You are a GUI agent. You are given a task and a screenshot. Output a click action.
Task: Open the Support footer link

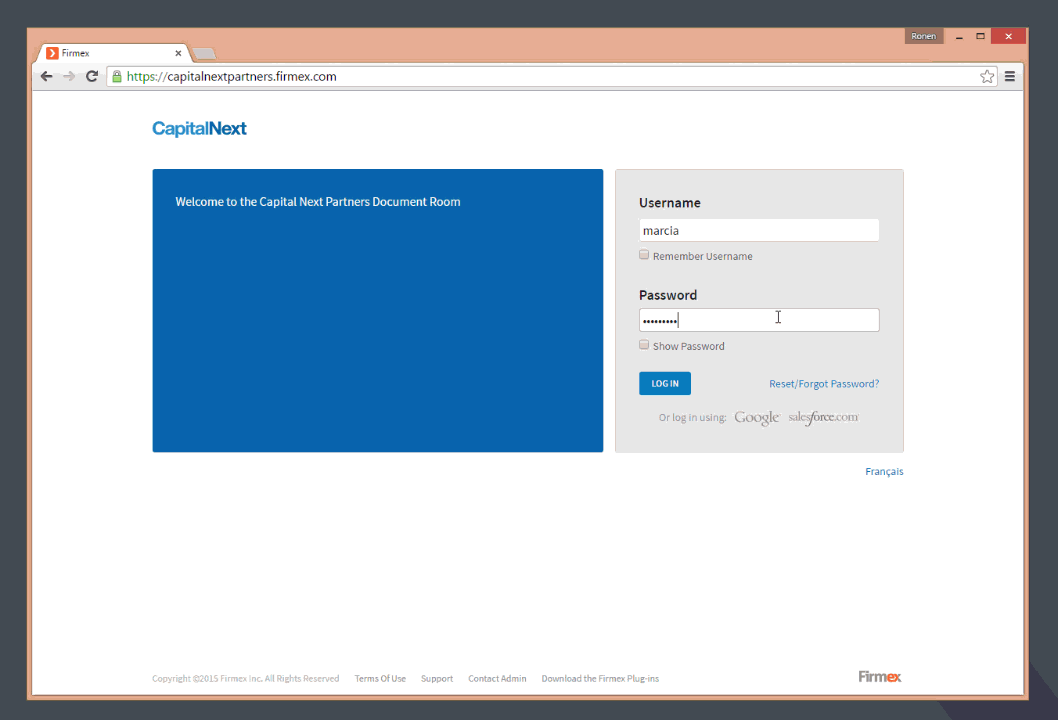437,678
